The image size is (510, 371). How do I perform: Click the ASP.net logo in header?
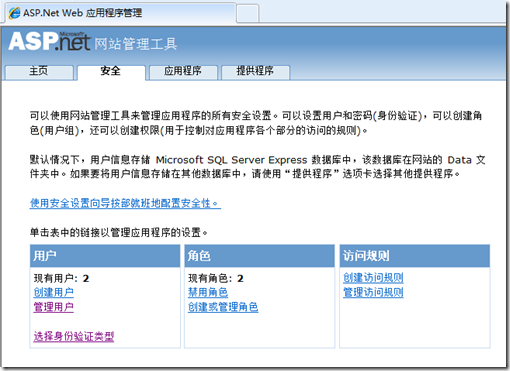point(49,41)
